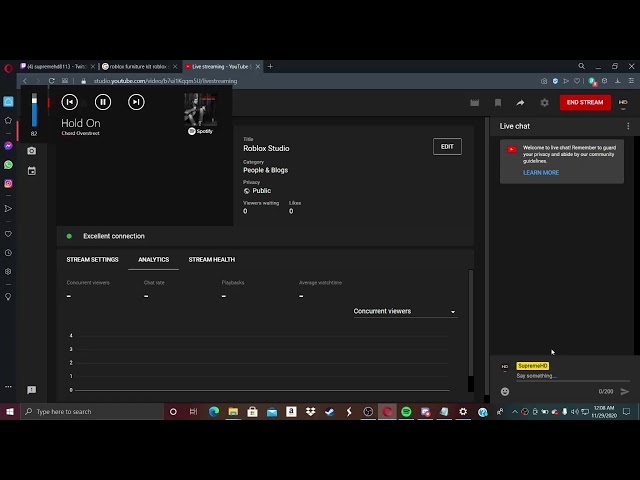Click the Windows taskbar search box
This screenshot has height=480, width=640.
click(92, 411)
